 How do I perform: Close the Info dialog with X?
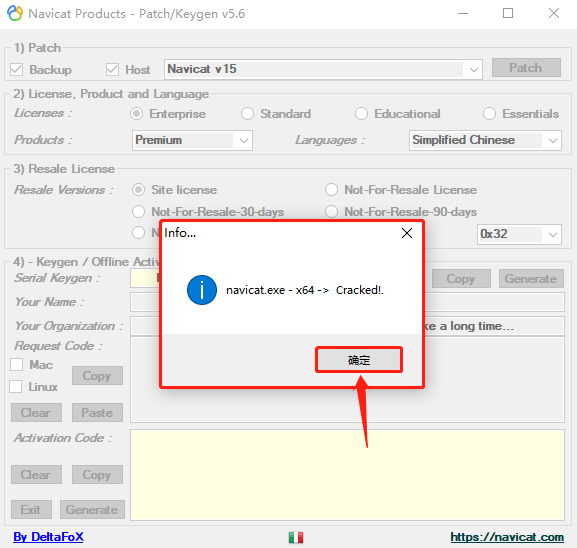[407, 233]
